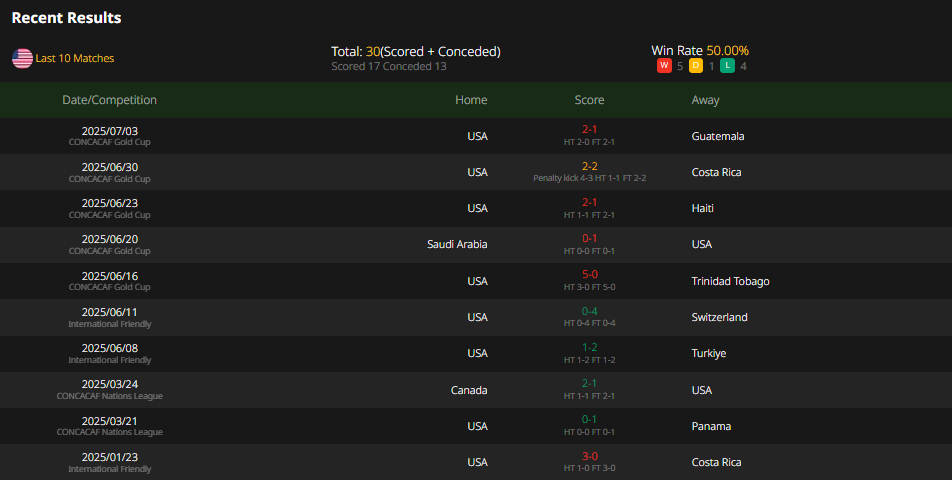The width and height of the screenshot is (952, 480).
Task: Click the green L losses badge
Action: pyautogui.click(x=727, y=66)
